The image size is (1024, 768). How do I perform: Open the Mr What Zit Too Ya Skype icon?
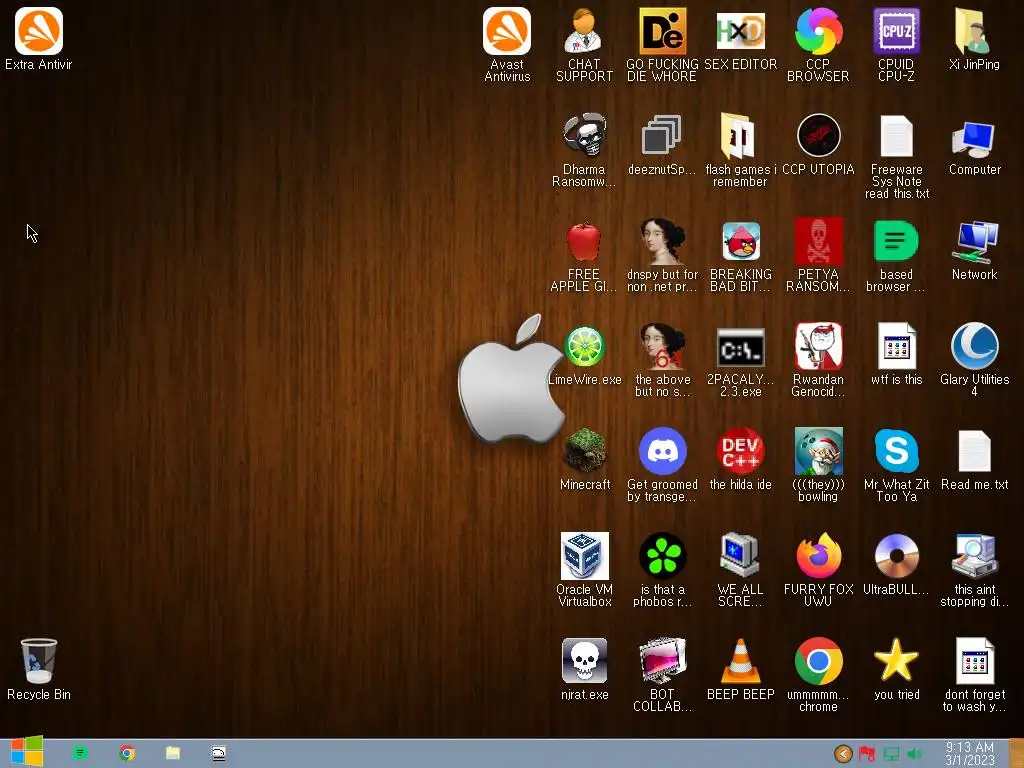tap(896, 466)
